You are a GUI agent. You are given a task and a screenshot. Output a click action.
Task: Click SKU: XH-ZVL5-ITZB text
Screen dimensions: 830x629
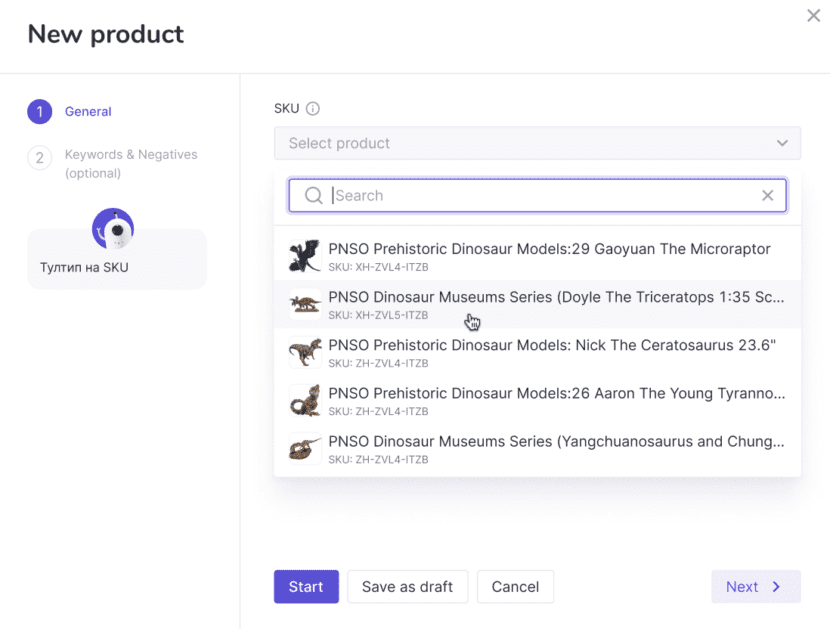click(x=378, y=316)
